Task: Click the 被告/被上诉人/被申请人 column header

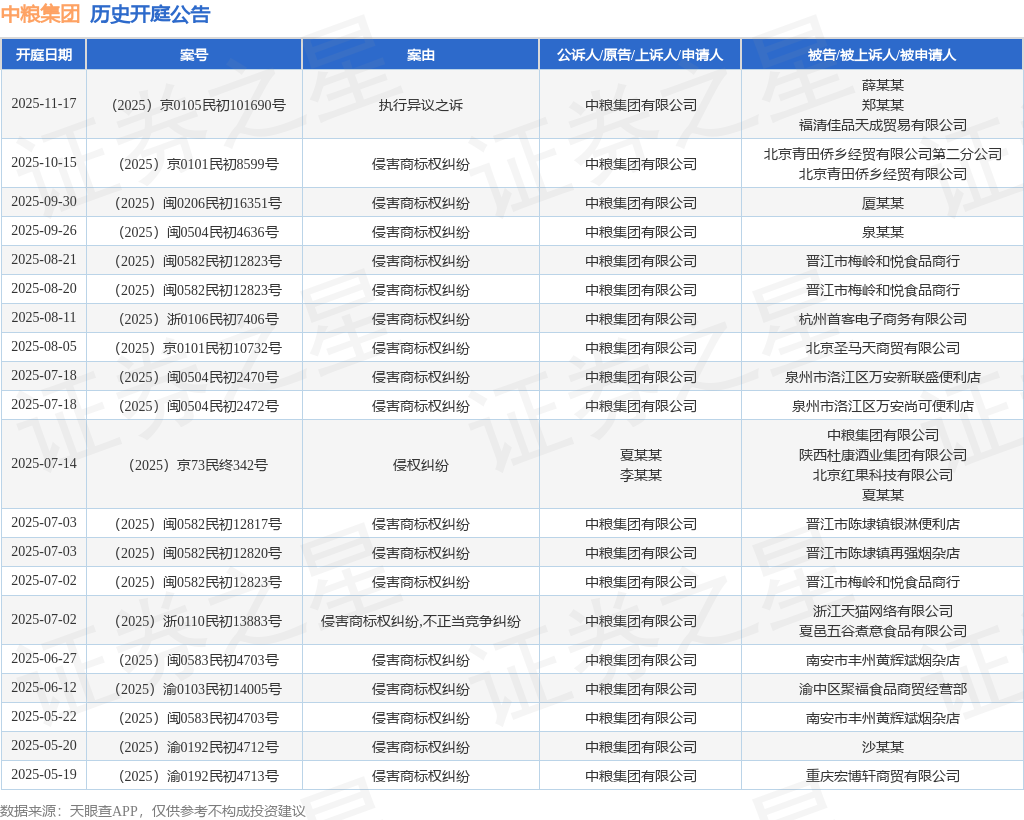Action: [x=882, y=55]
